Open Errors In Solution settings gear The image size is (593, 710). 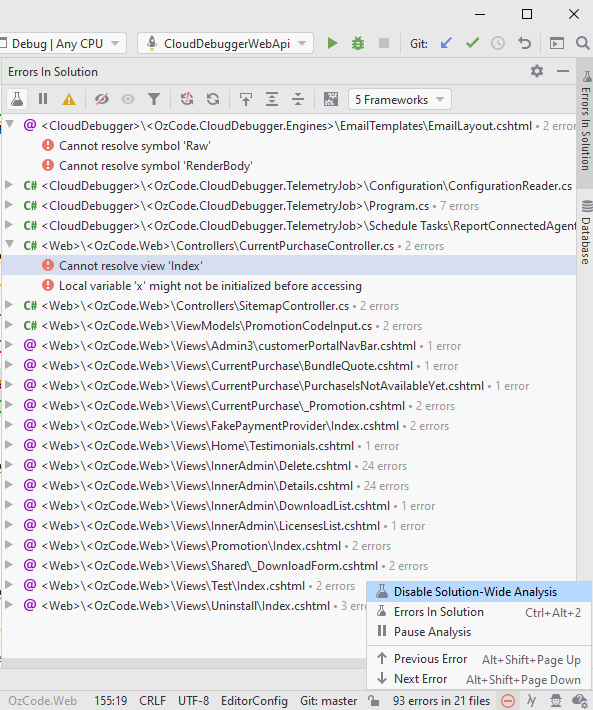coord(537,71)
